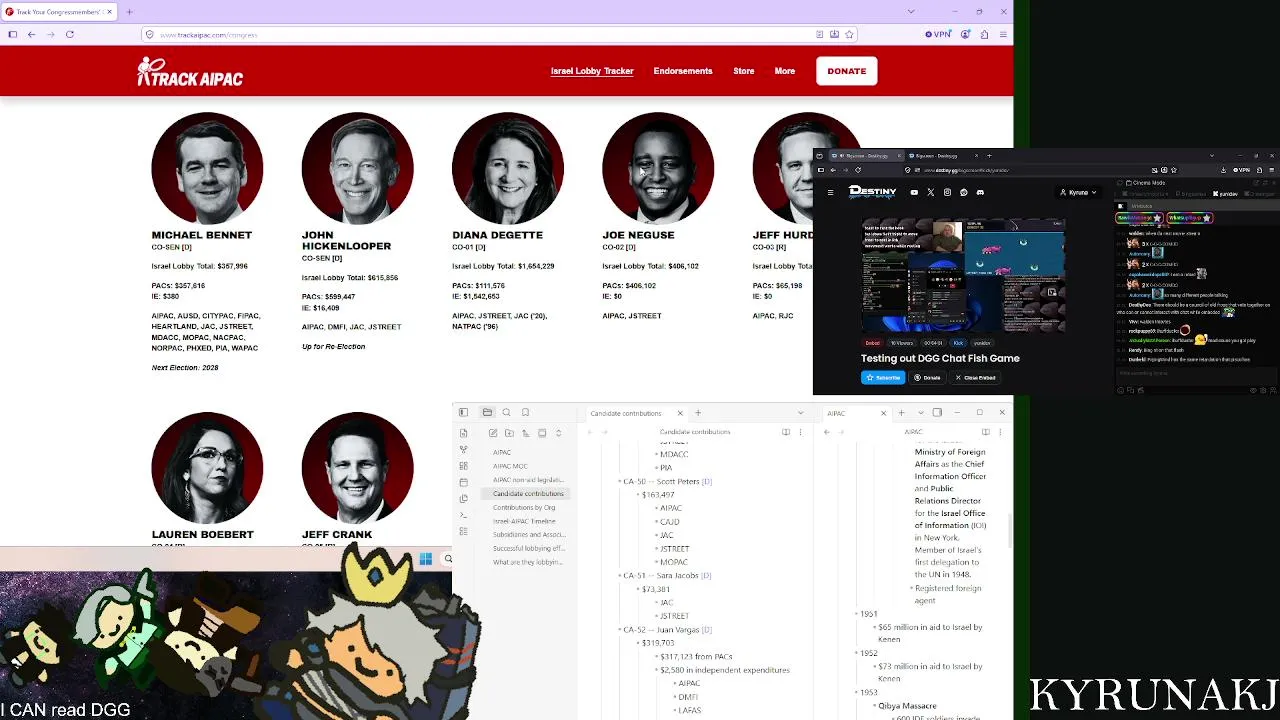Change the sort order in Obsidian explorer
The height and width of the screenshot is (720, 1280).
526,433
